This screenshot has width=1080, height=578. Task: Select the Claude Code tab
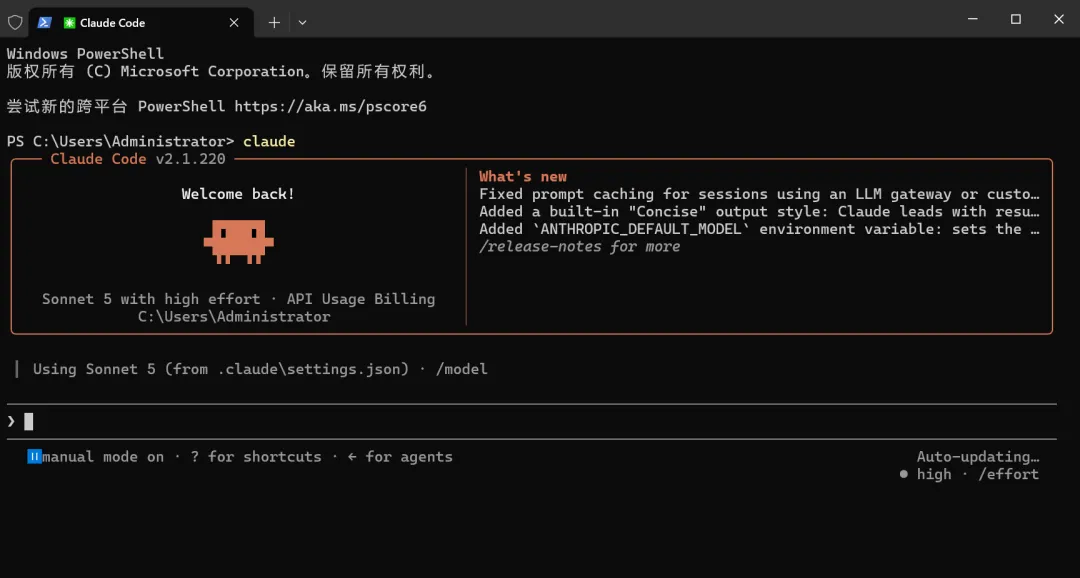(141, 23)
